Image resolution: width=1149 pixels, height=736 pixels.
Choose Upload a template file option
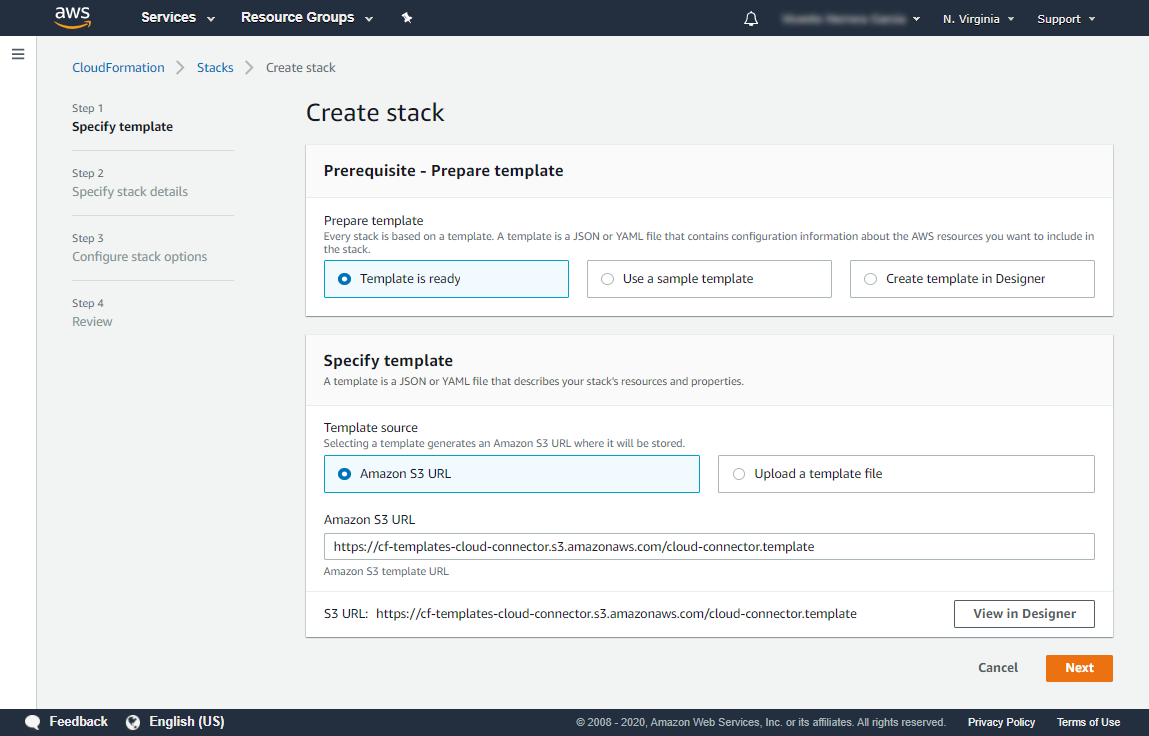906,474
